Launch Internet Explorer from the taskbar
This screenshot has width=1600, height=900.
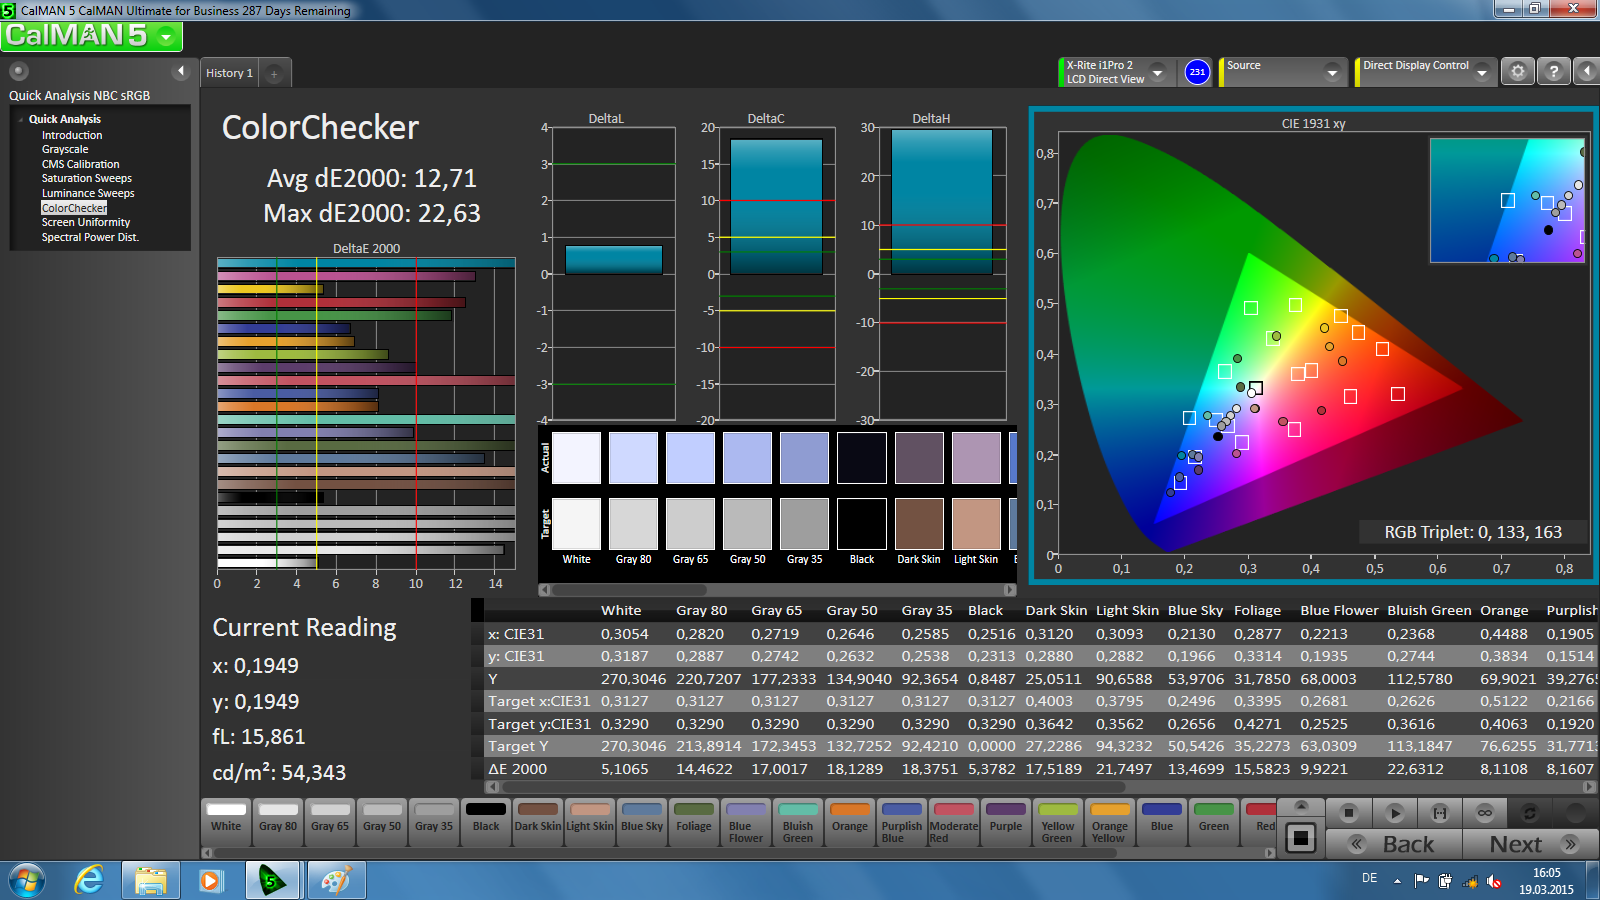[x=89, y=880]
